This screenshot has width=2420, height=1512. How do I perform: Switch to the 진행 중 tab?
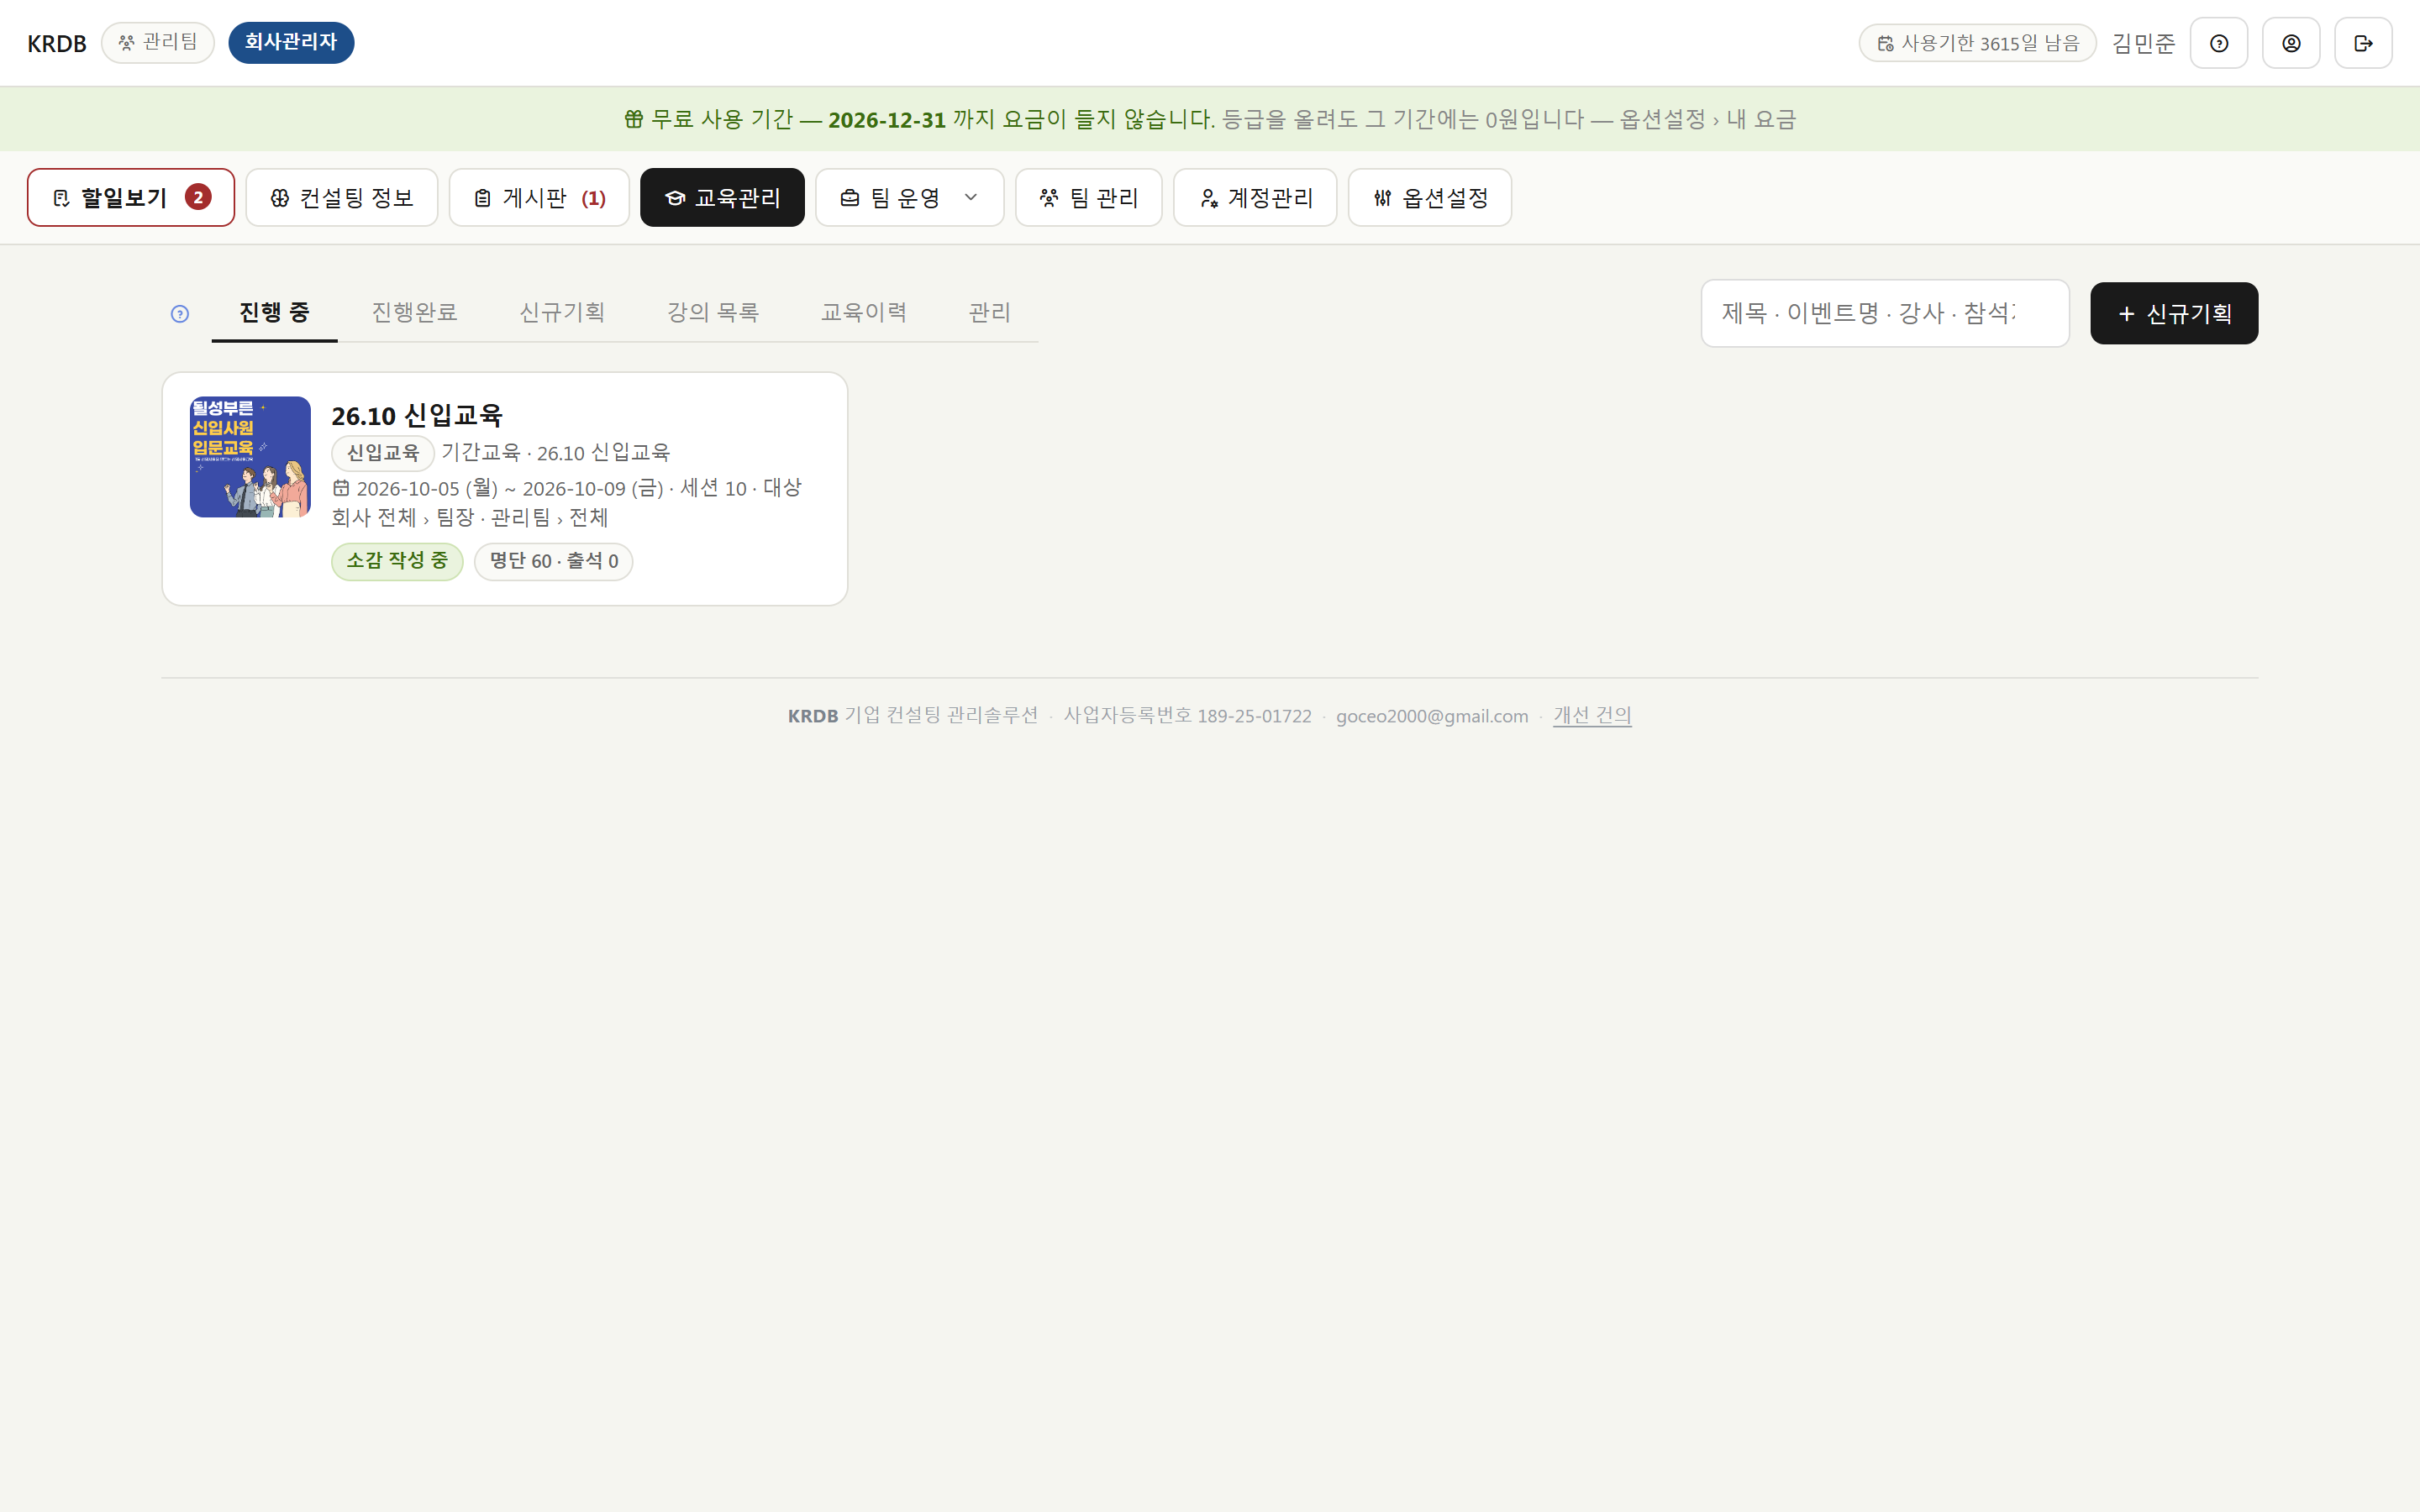[x=274, y=312]
